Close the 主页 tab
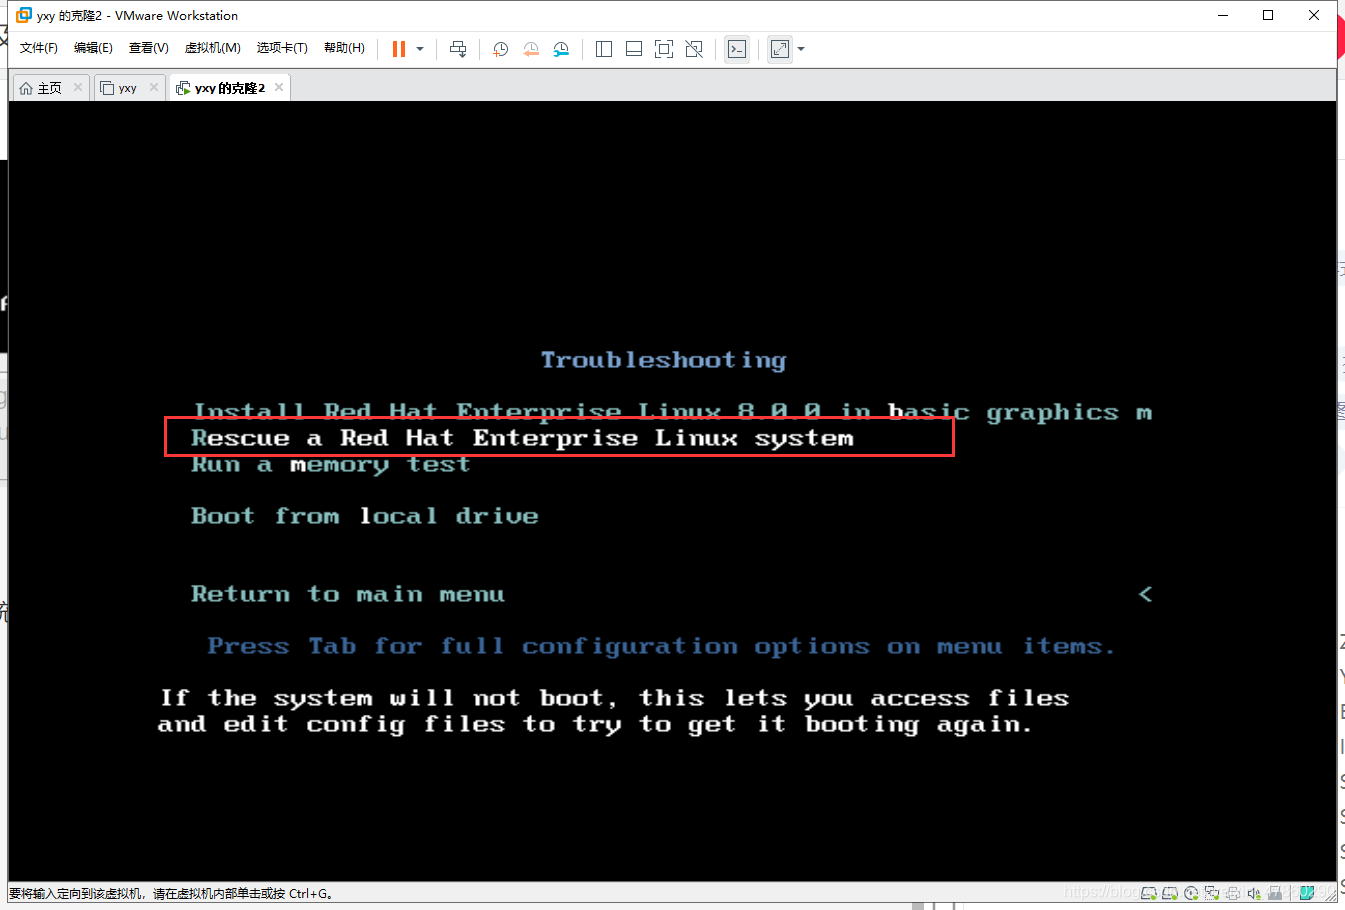 tap(78, 87)
